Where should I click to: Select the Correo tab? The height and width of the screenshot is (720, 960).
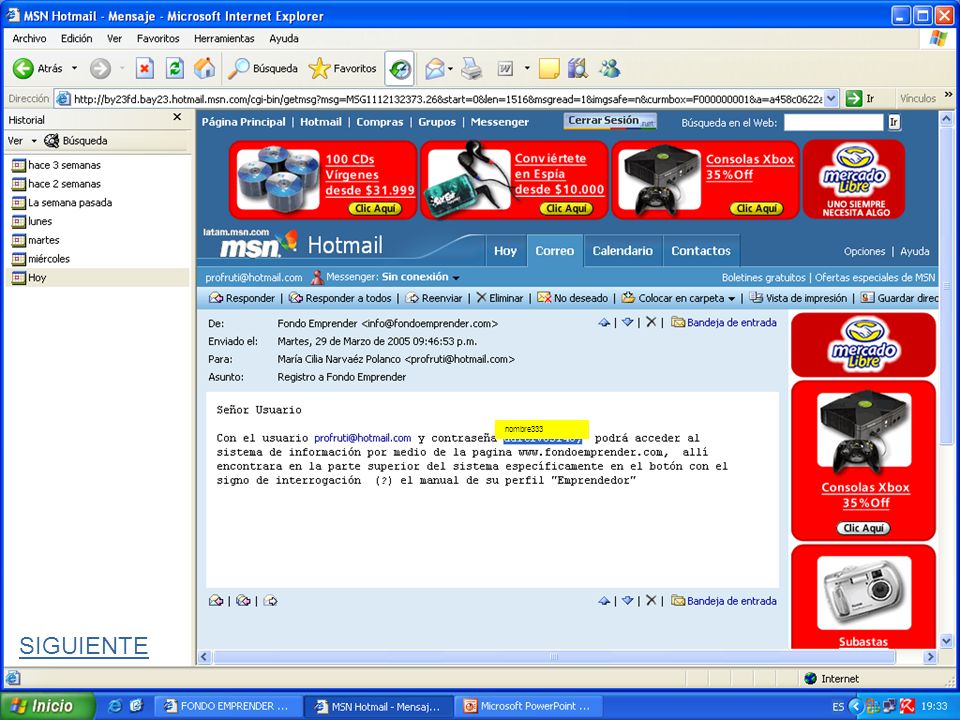pos(555,250)
